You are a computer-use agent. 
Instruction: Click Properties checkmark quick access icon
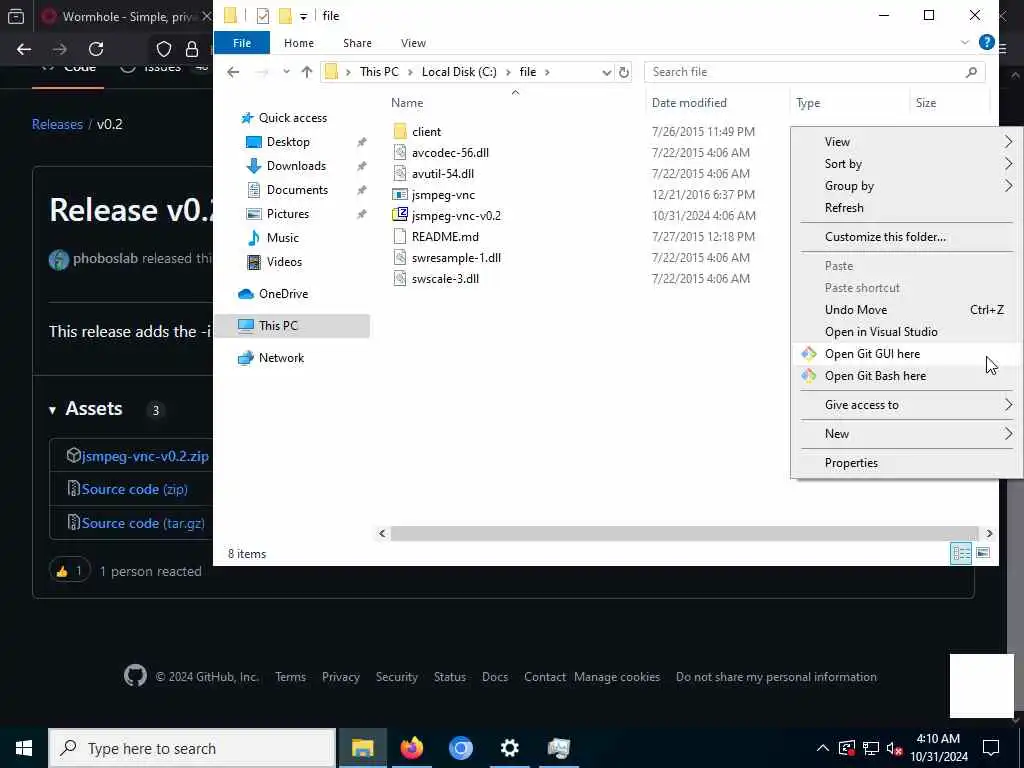(x=263, y=16)
